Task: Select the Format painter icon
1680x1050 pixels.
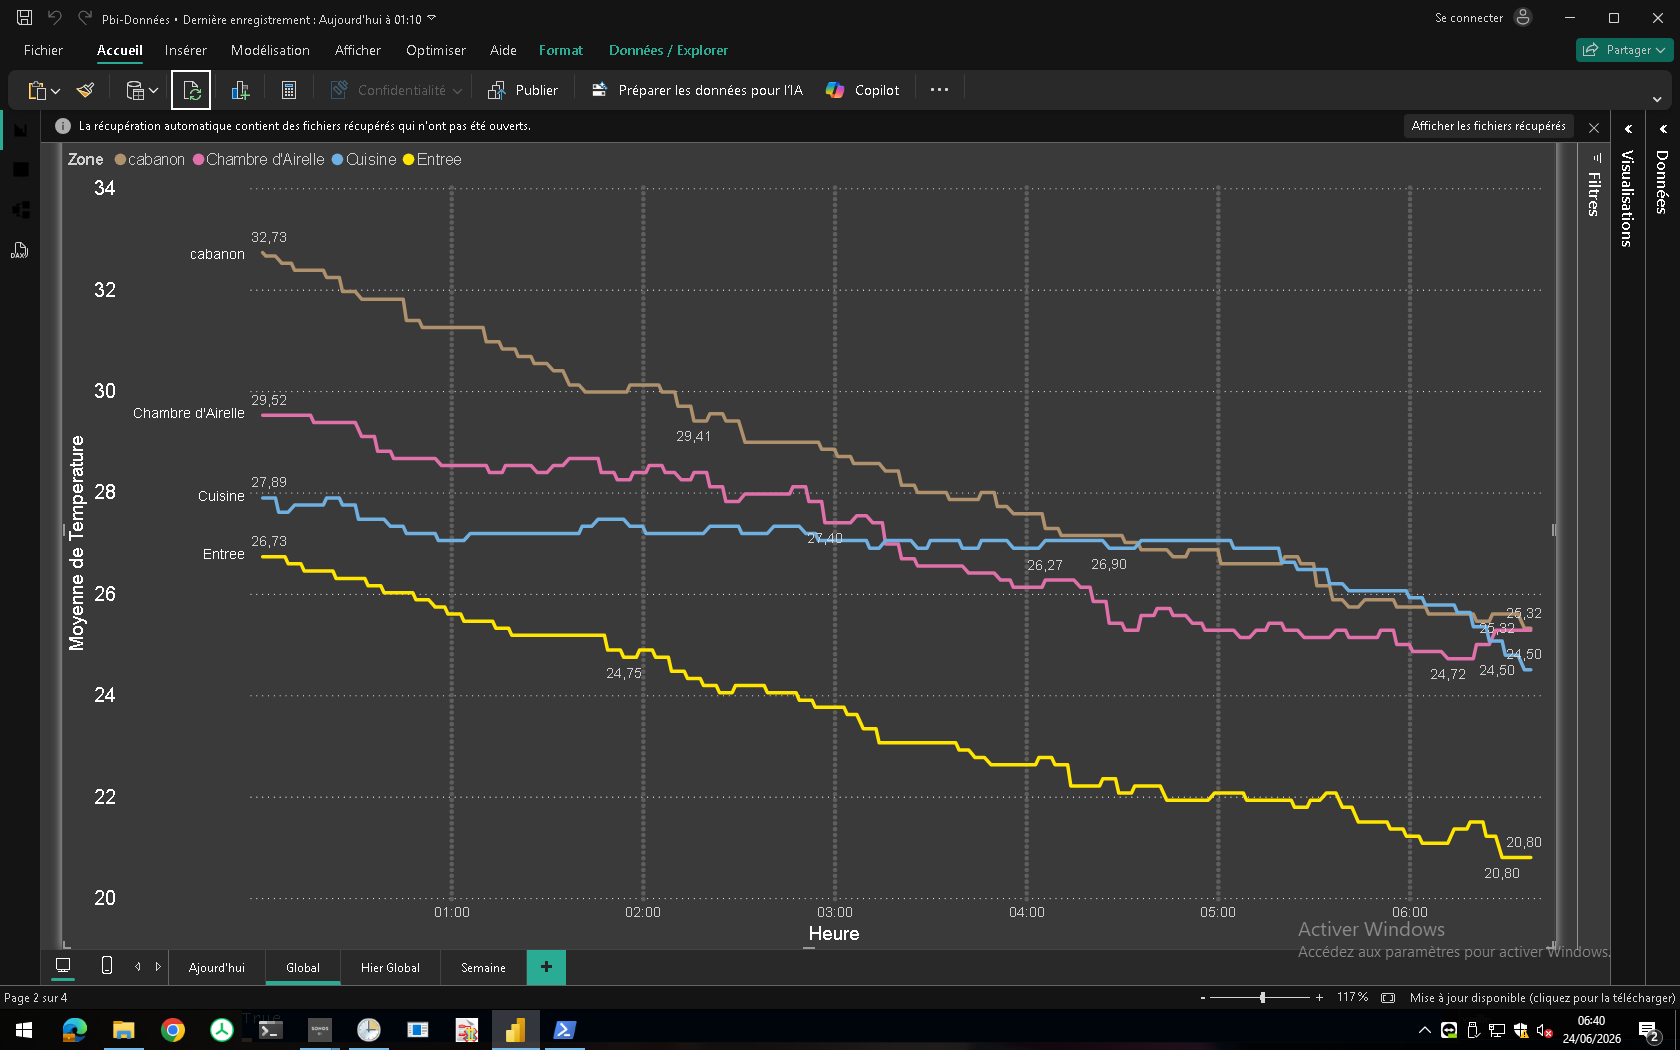Action: 86,90
